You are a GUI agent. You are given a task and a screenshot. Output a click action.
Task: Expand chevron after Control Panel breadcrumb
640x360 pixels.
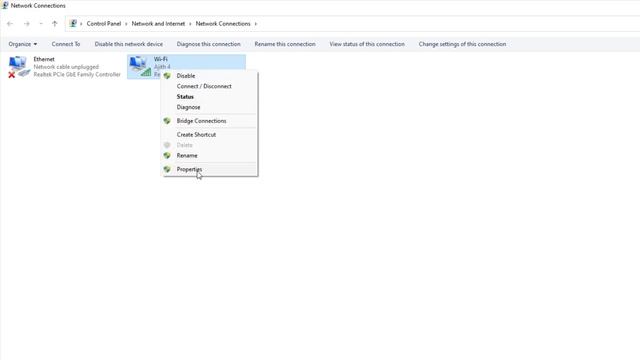126,24
